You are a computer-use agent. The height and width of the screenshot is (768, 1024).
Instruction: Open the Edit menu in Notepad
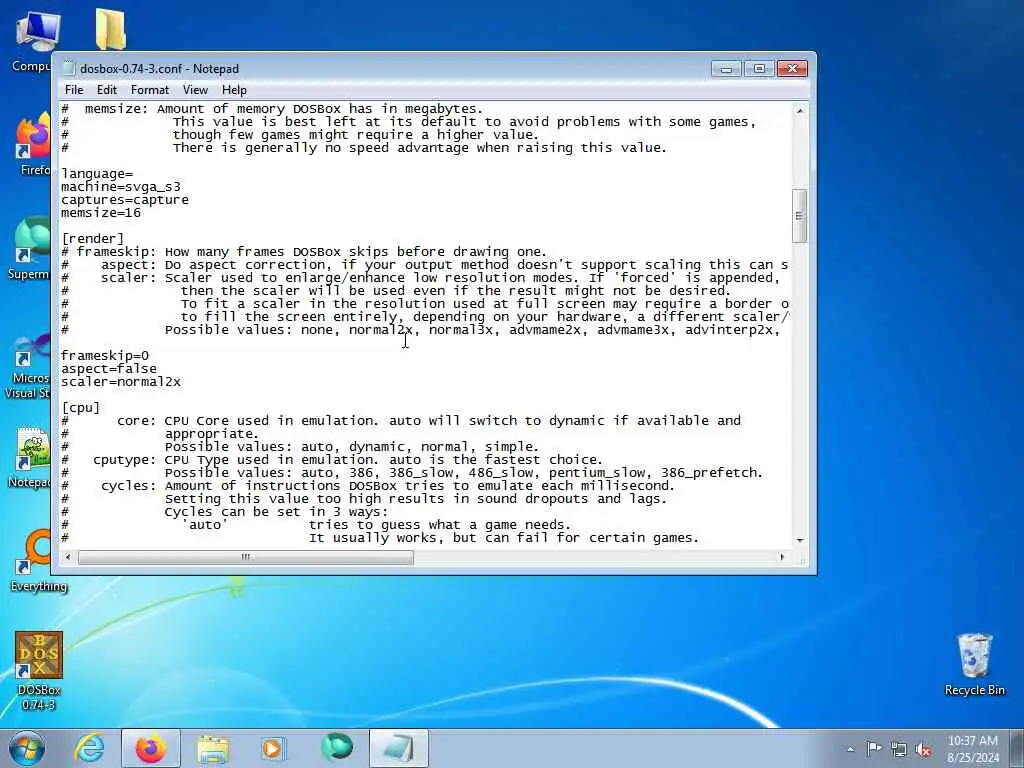[x=106, y=90]
